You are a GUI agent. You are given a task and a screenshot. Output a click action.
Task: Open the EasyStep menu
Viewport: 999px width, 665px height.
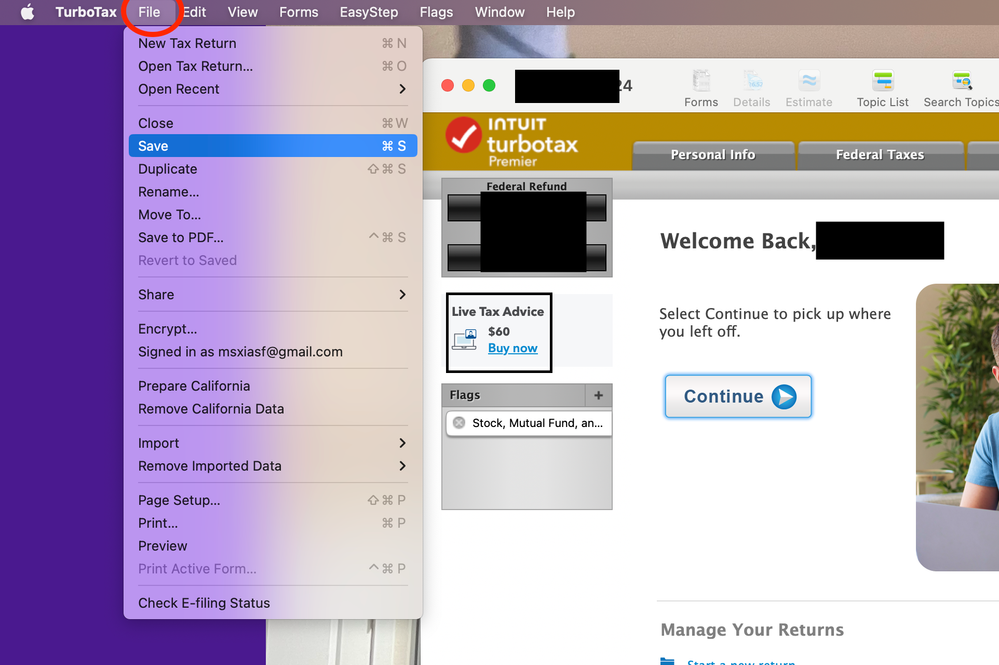[369, 12]
